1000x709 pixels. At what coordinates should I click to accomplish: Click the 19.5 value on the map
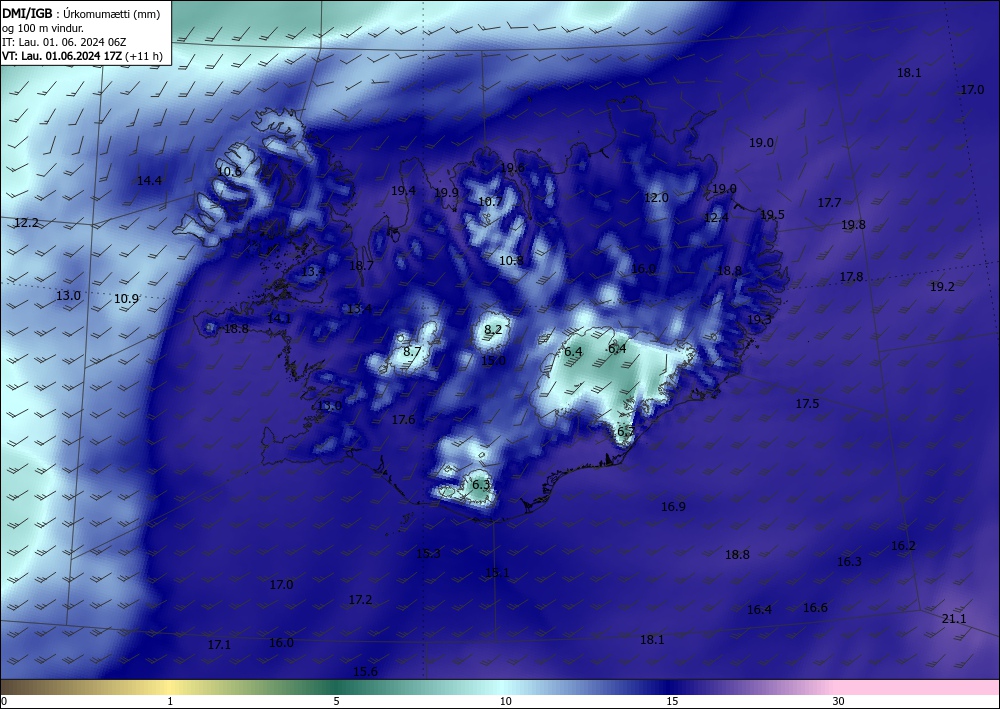point(772,215)
